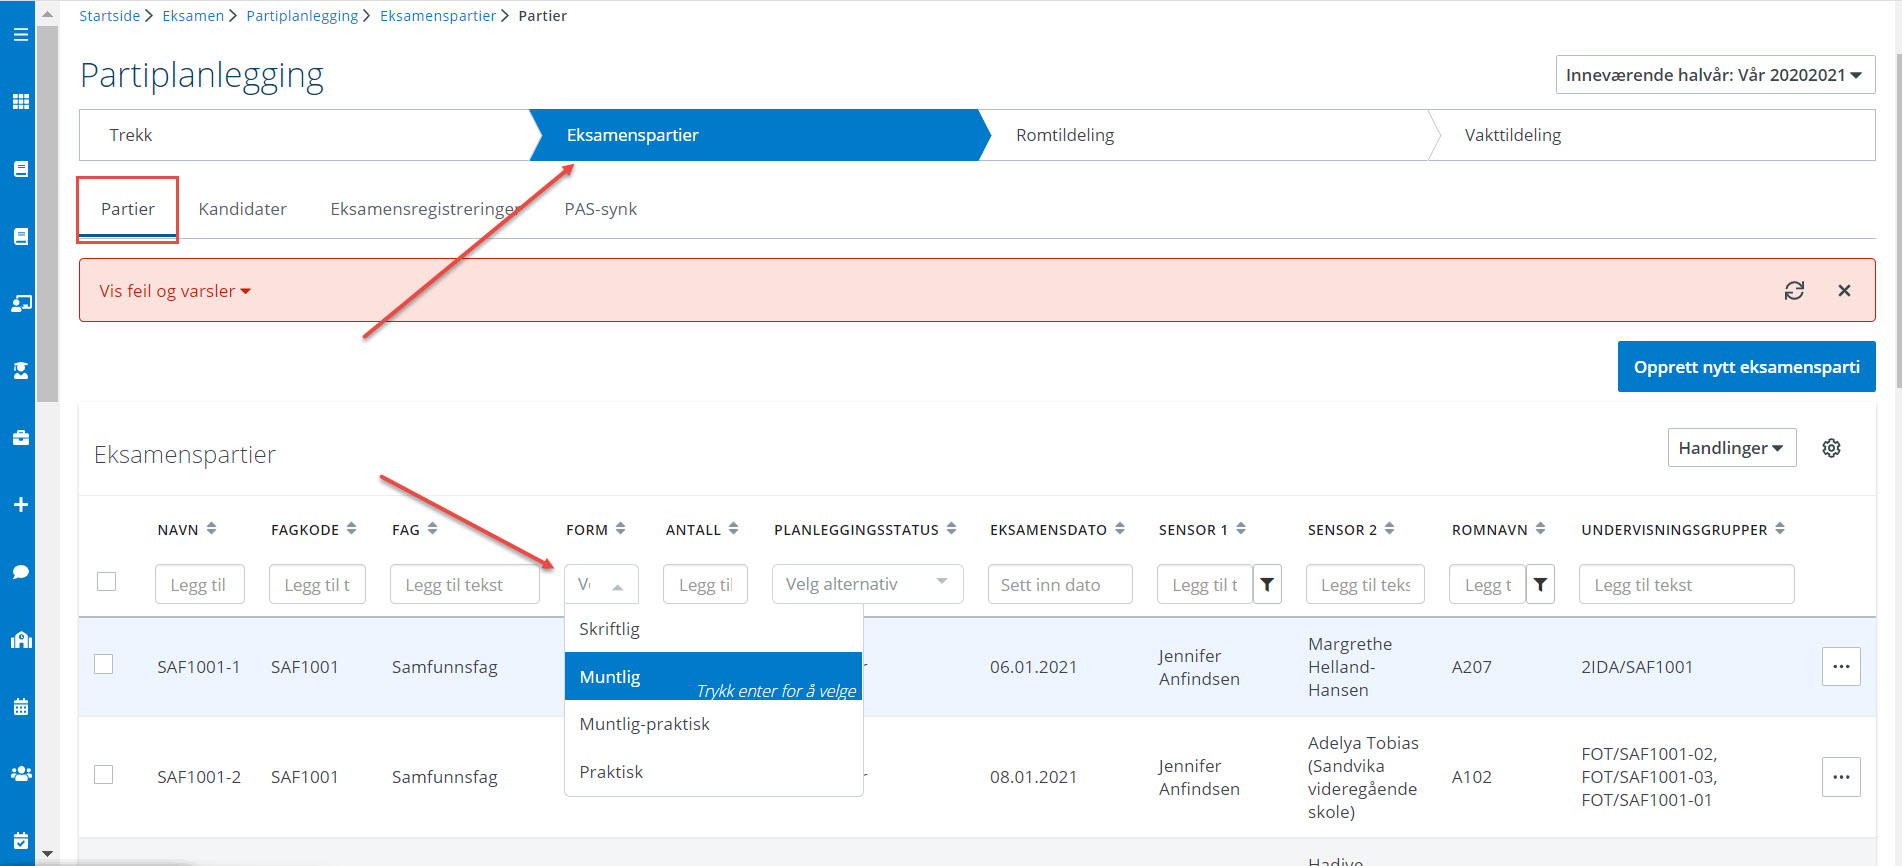The width and height of the screenshot is (1902, 866).
Task: Sort by PLANLEGGINGSSTATUS column
Action: point(951,529)
